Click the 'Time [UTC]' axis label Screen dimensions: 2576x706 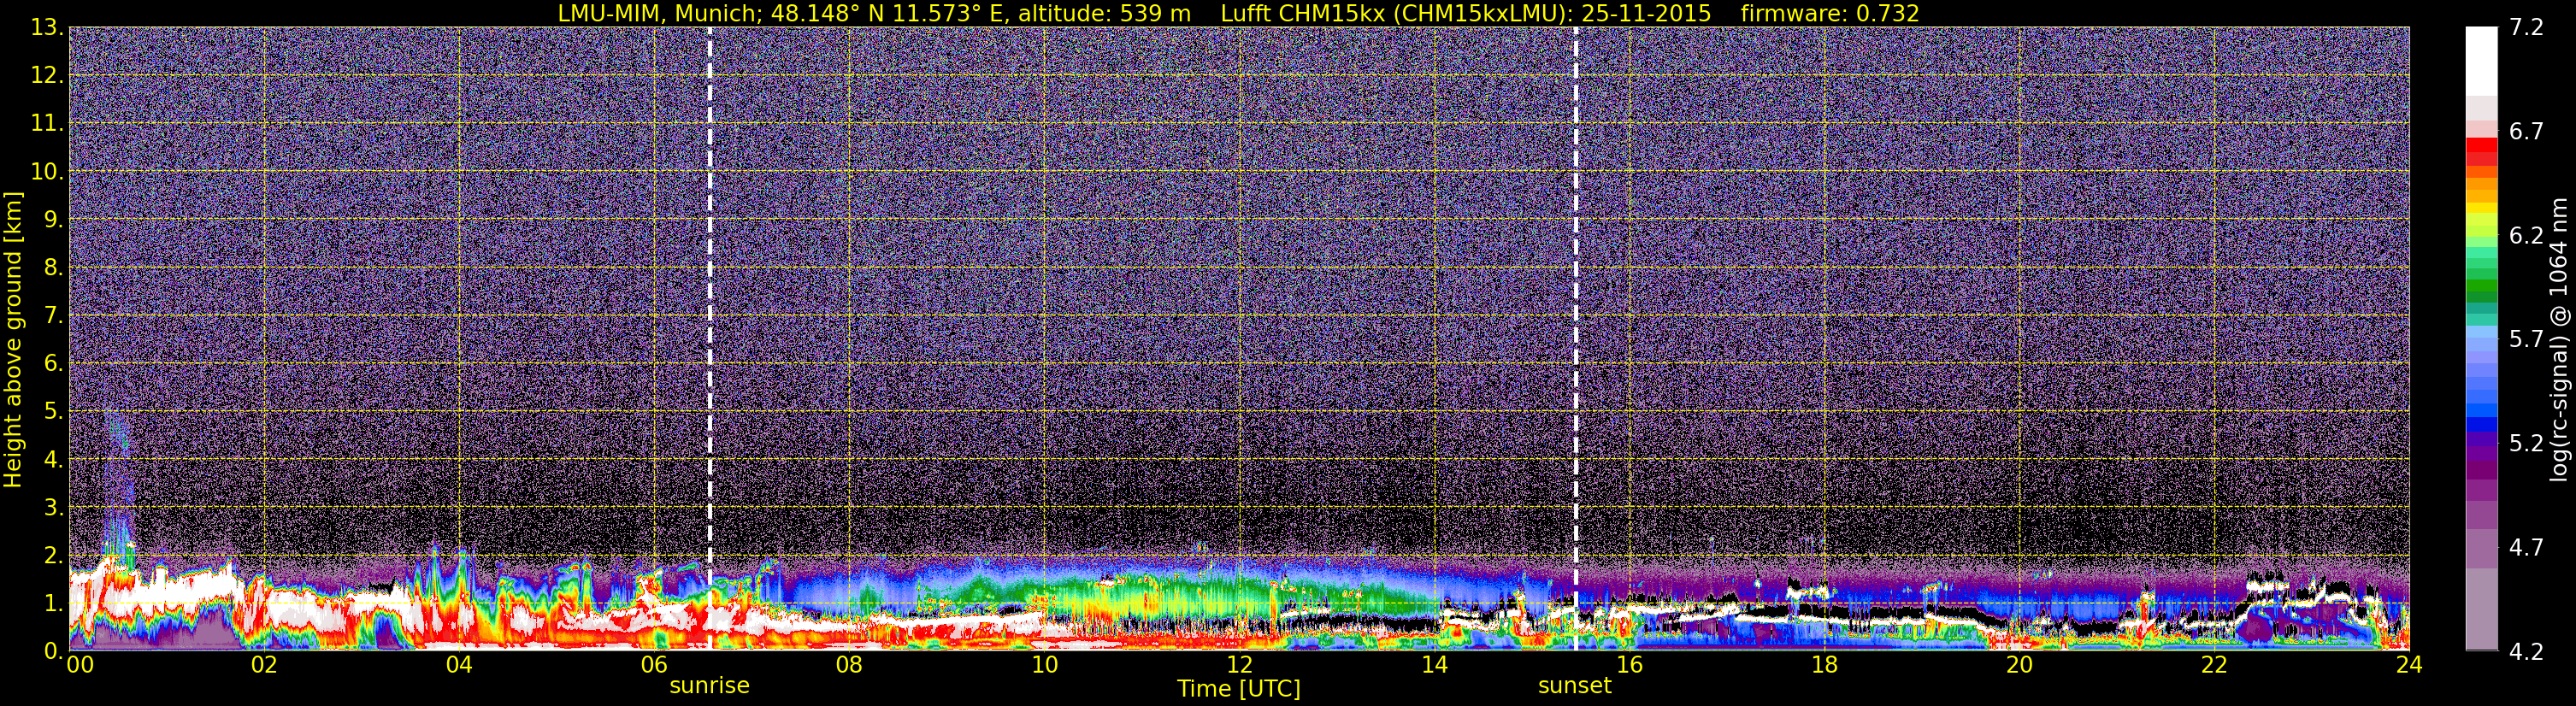[1239, 689]
